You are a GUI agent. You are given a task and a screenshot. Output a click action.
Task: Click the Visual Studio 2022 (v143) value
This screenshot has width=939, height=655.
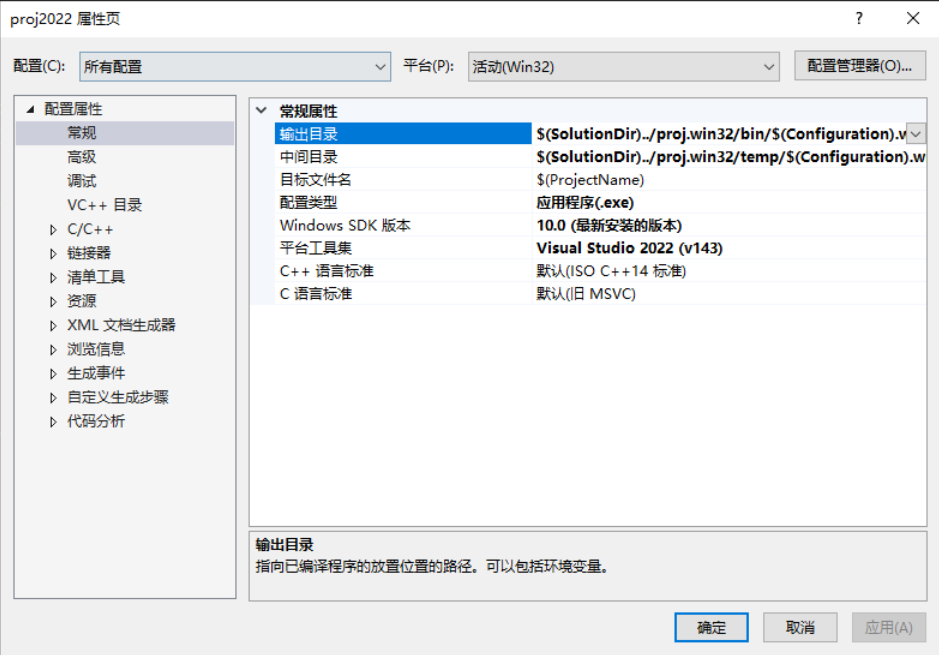tap(629, 248)
